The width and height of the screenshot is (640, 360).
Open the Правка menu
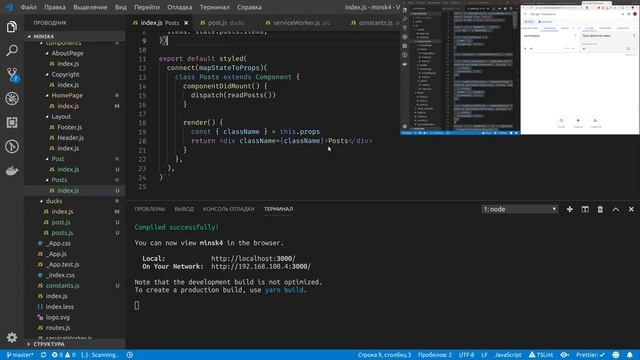55,7
